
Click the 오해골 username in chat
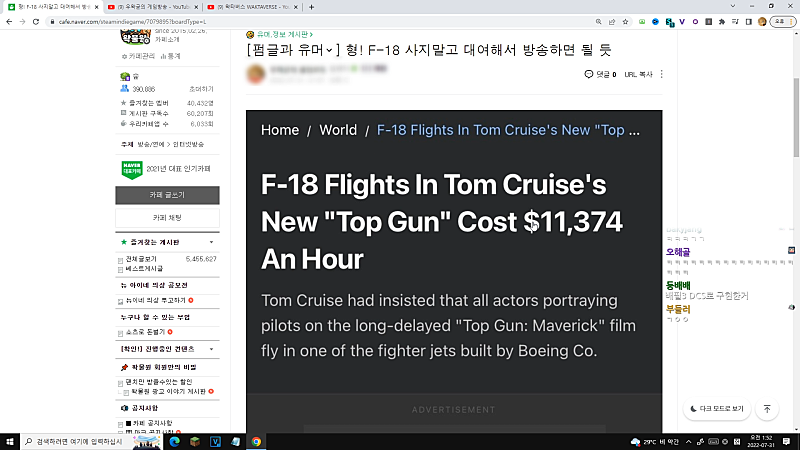point(678,252)
